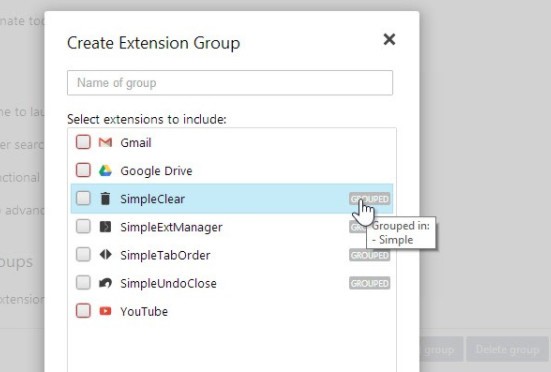This screenshot has width=551, height=372.
Task: Focus the Name of group field
Action: click(230, 83)
